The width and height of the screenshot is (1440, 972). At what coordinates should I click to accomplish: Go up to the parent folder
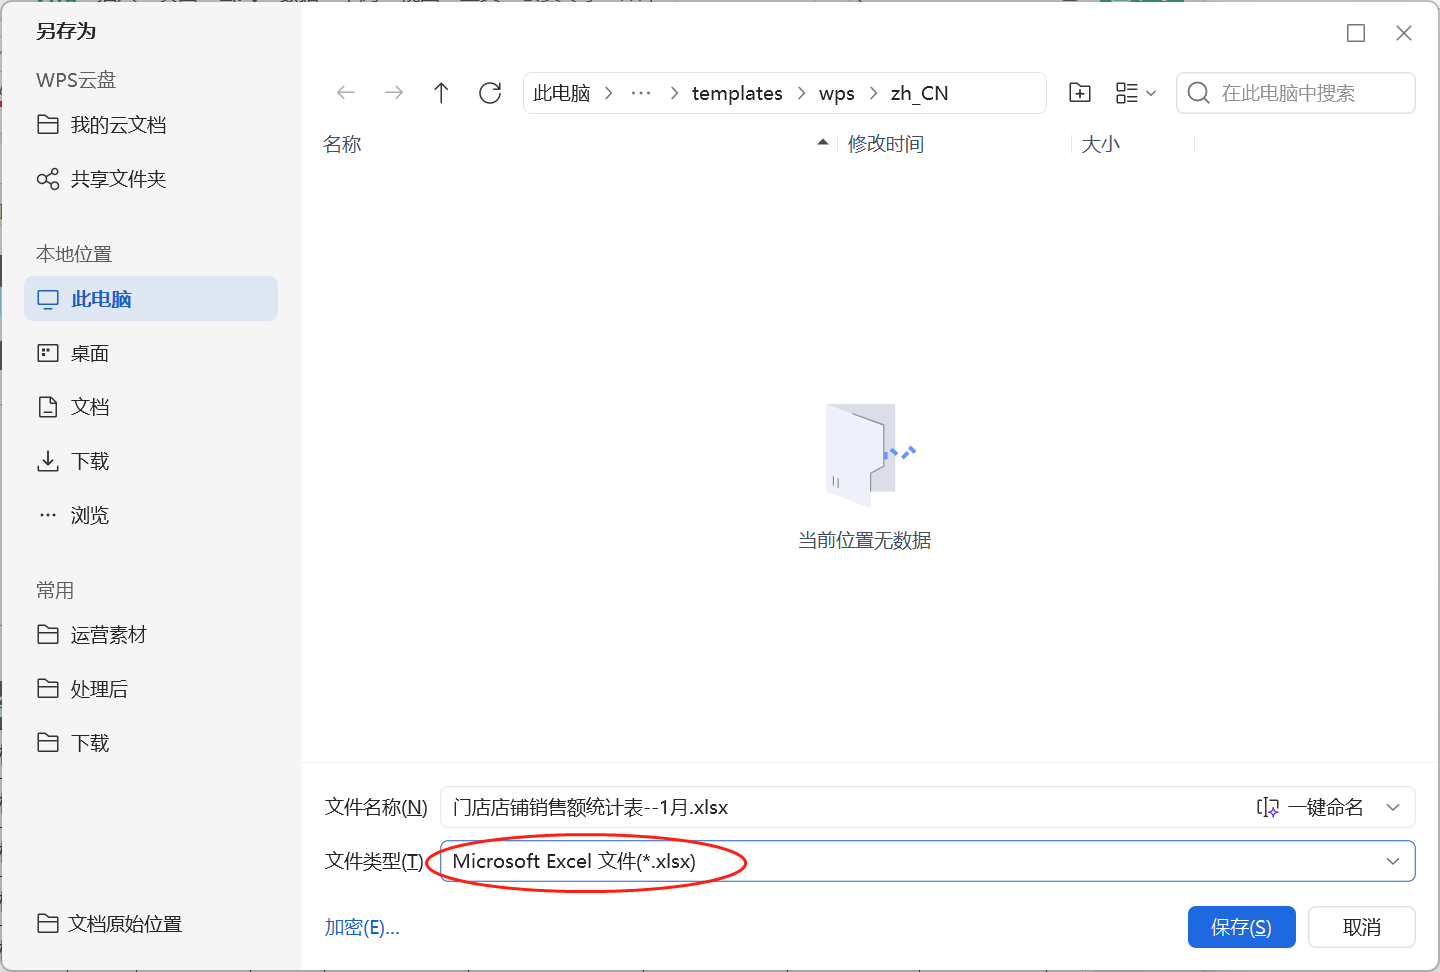[441, 92]
